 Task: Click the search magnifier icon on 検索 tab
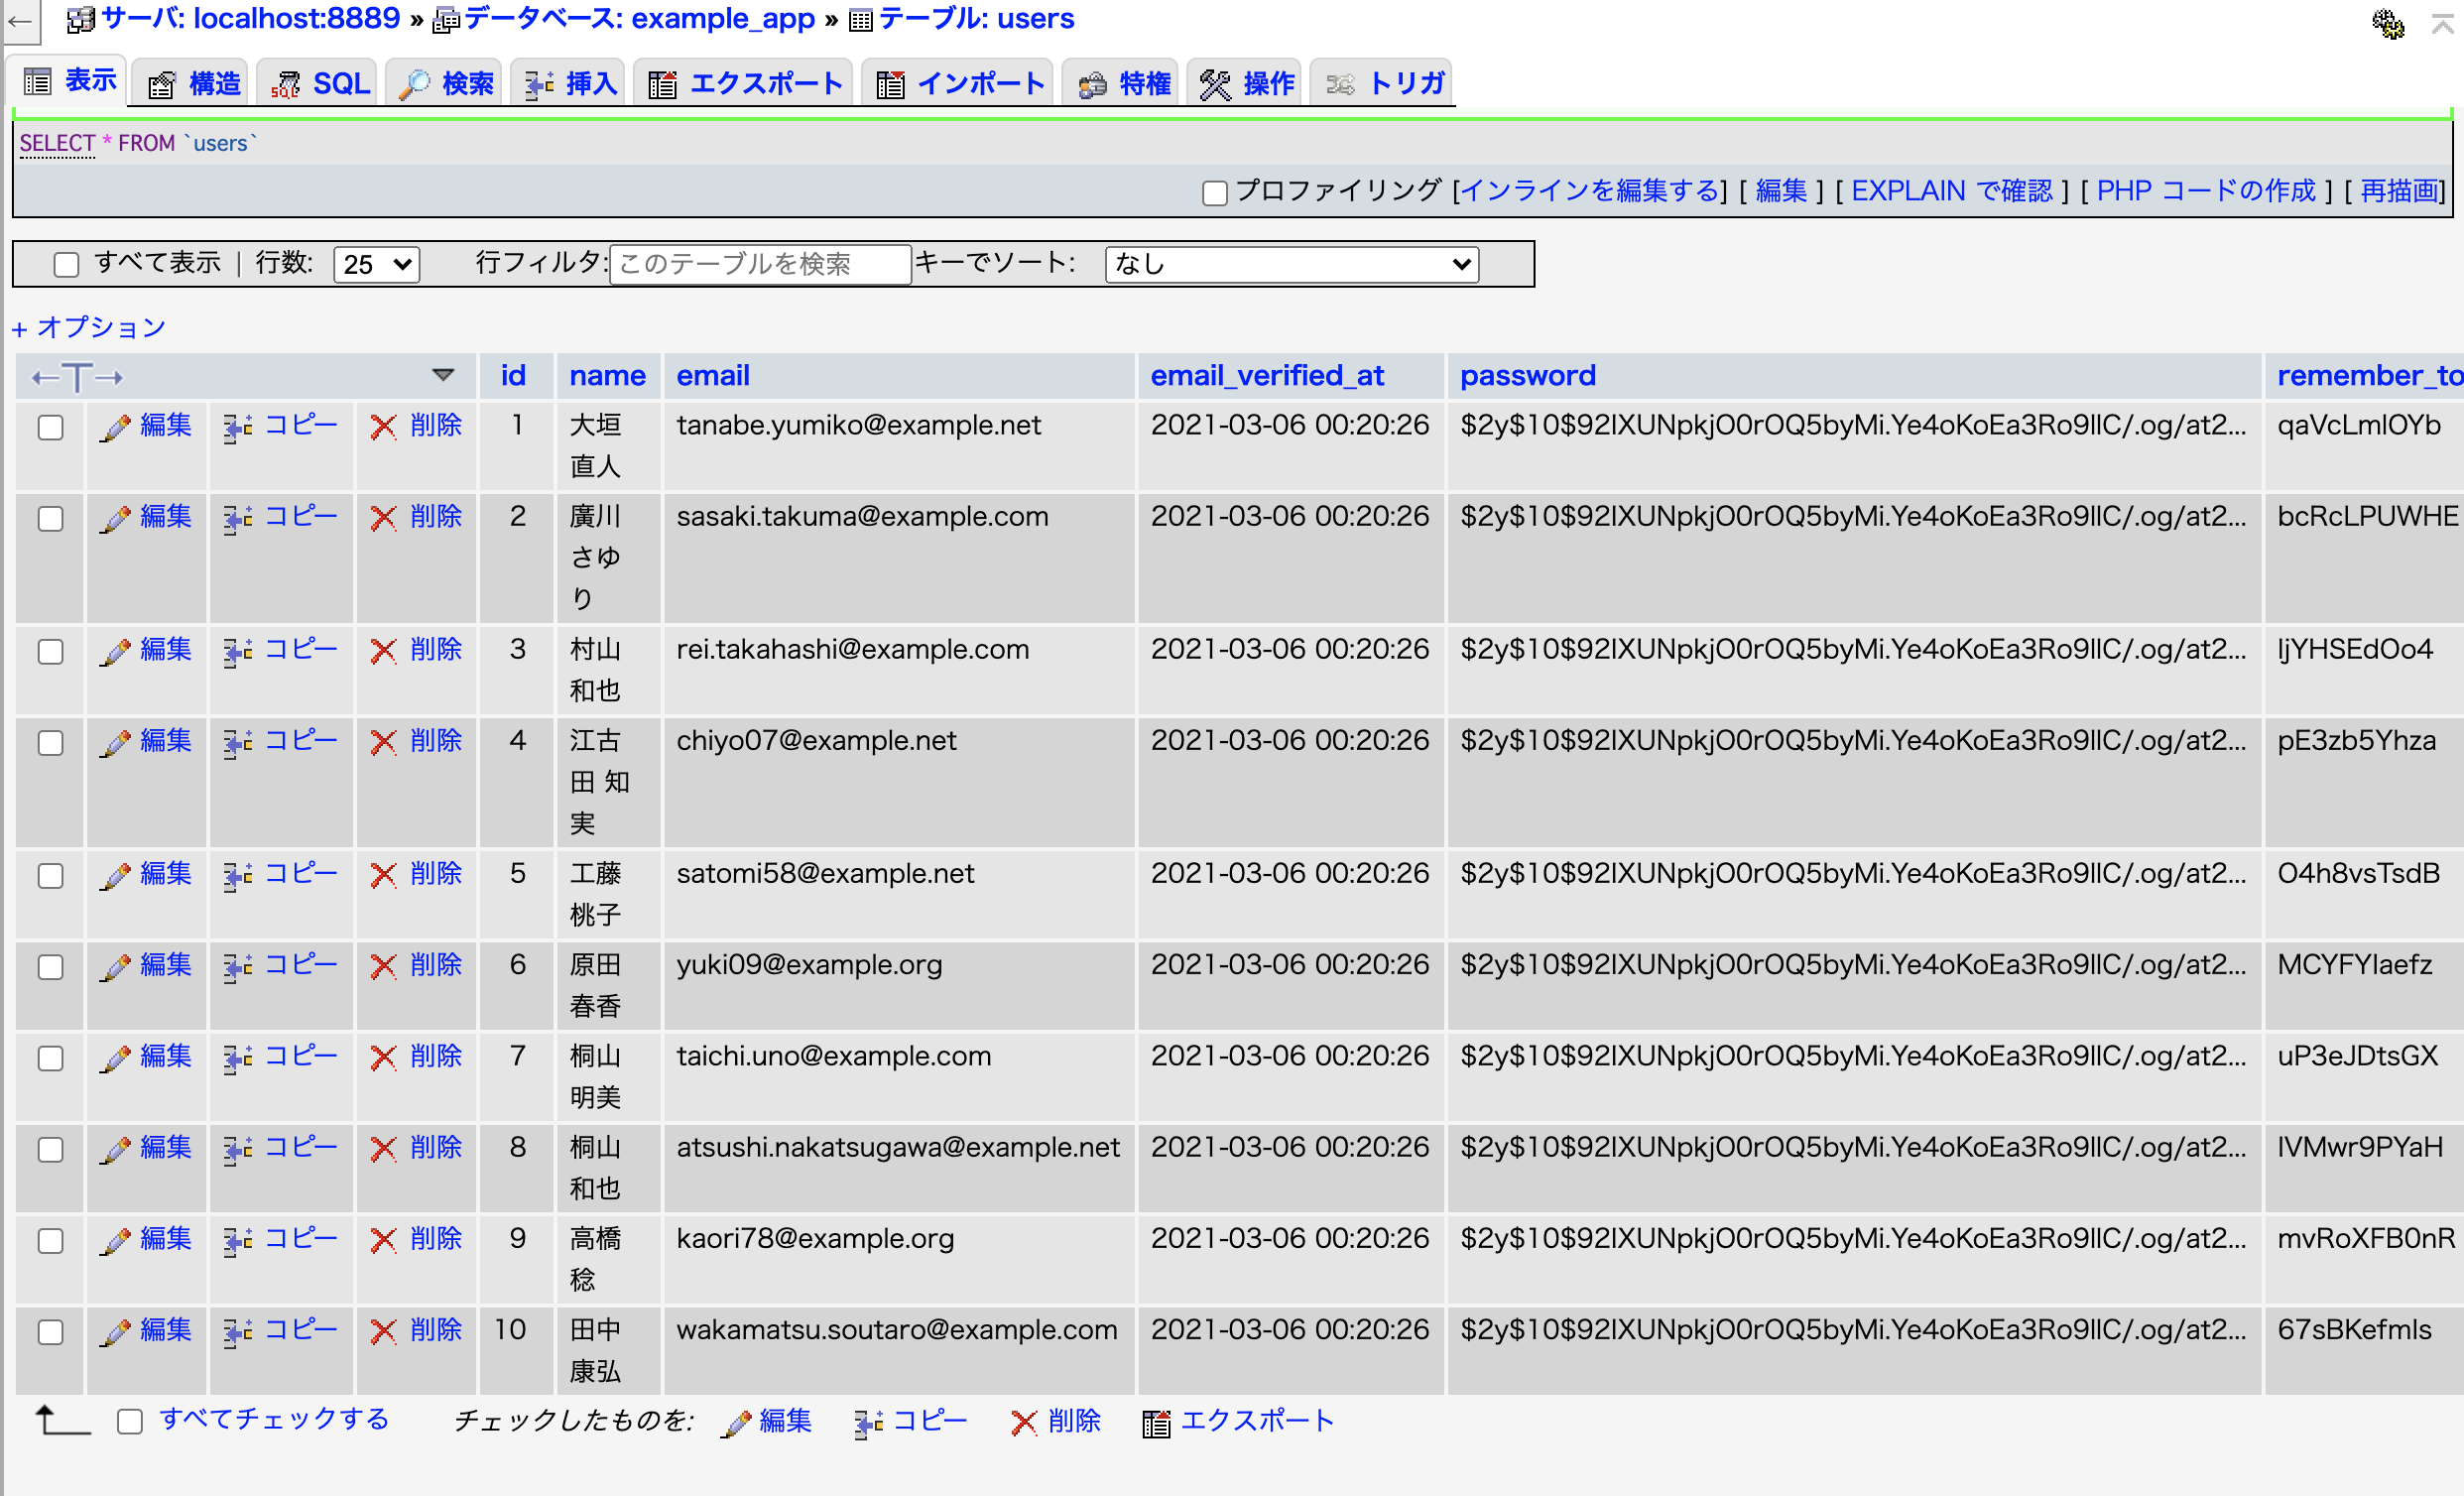pyautogui.click(x=415, y=83)
